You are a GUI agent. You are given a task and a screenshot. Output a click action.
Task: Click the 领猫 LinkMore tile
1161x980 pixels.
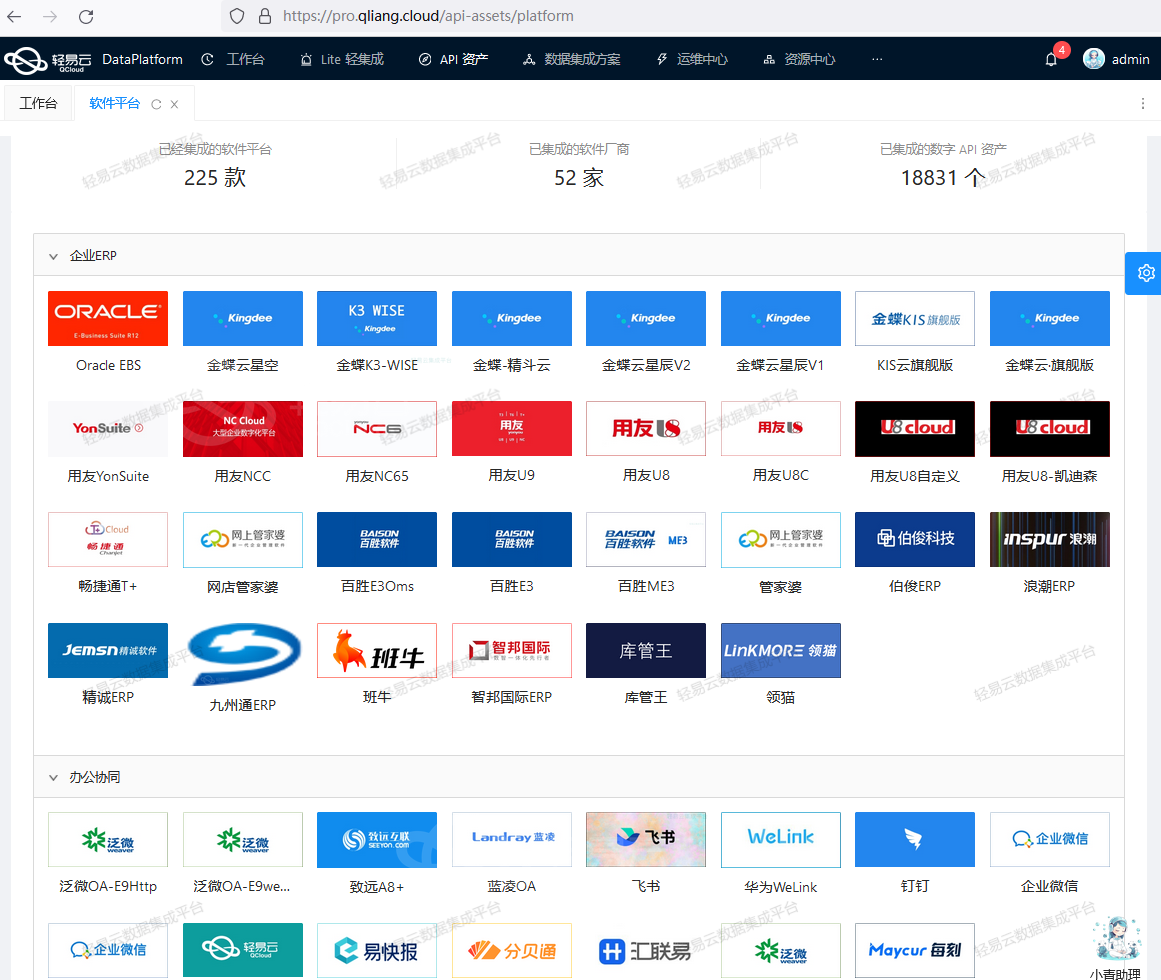[x=780, y=651]
